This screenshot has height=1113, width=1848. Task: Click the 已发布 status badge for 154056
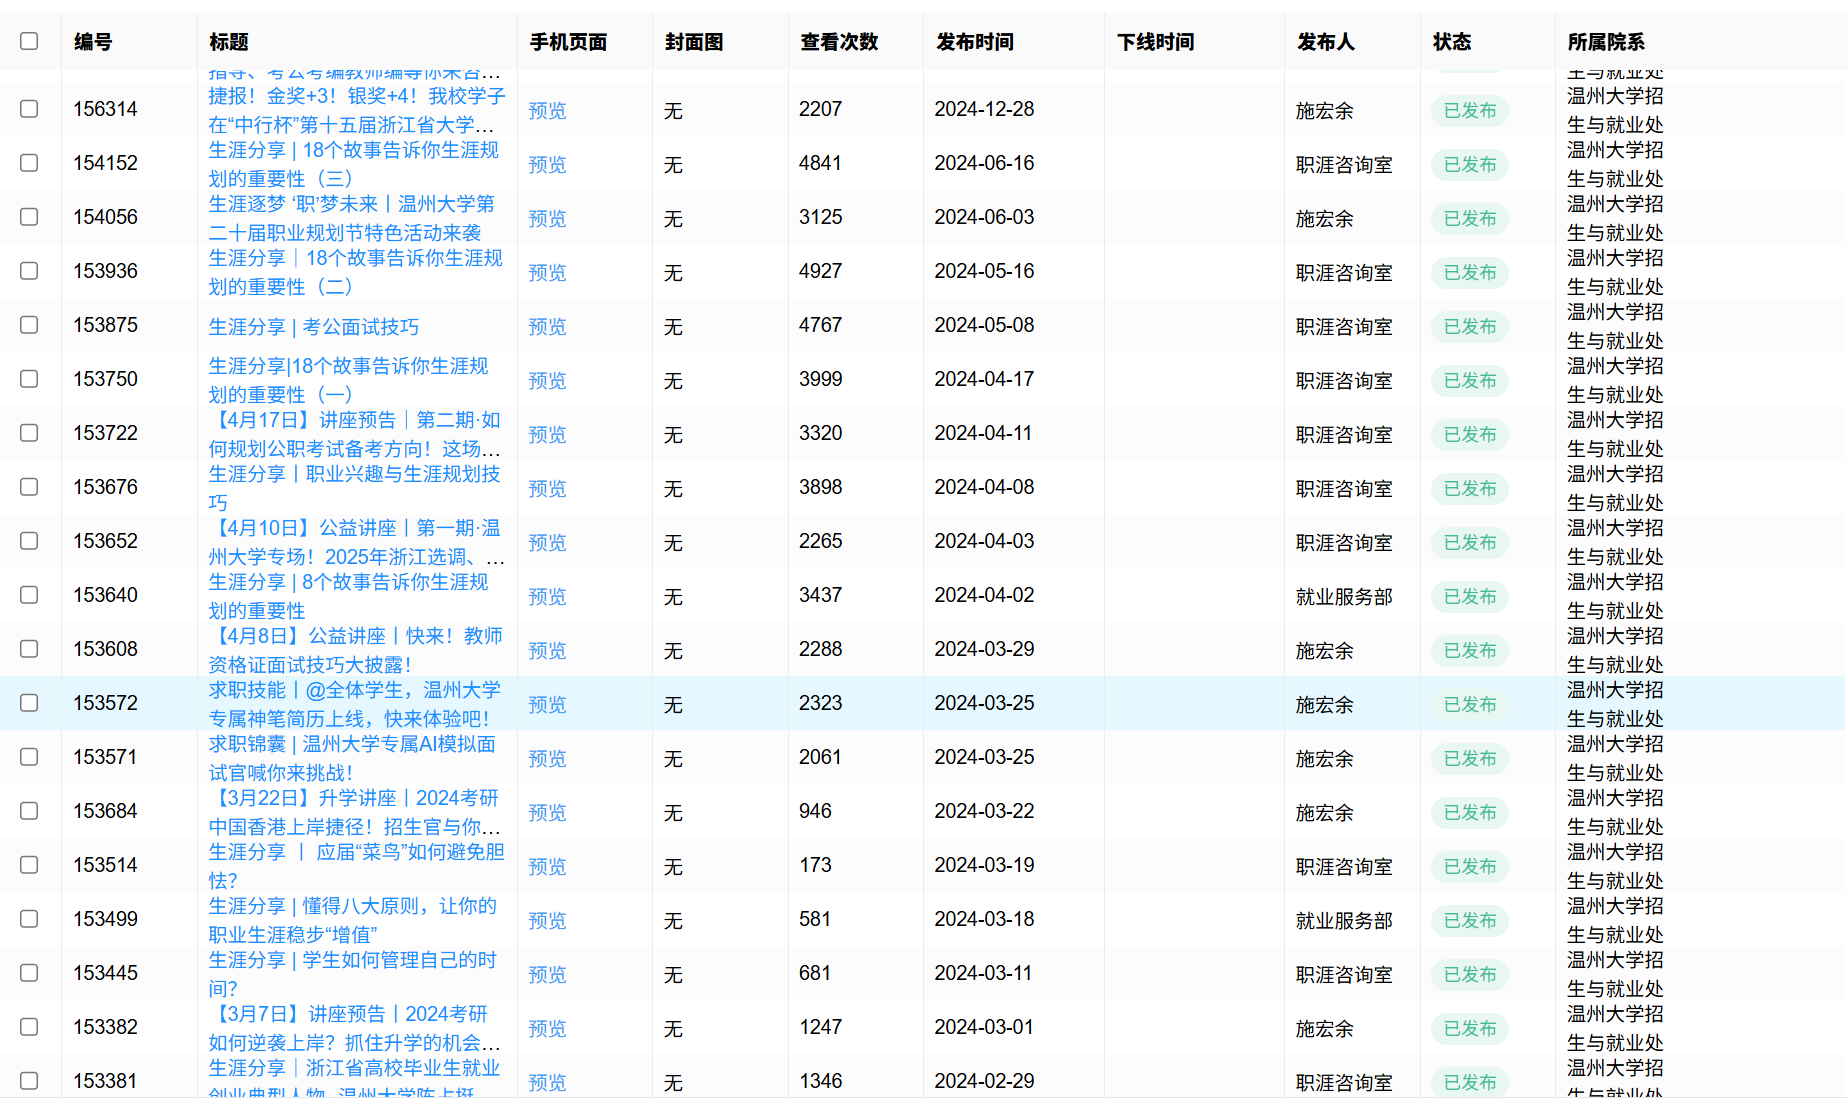click(x=1469, y=219)
